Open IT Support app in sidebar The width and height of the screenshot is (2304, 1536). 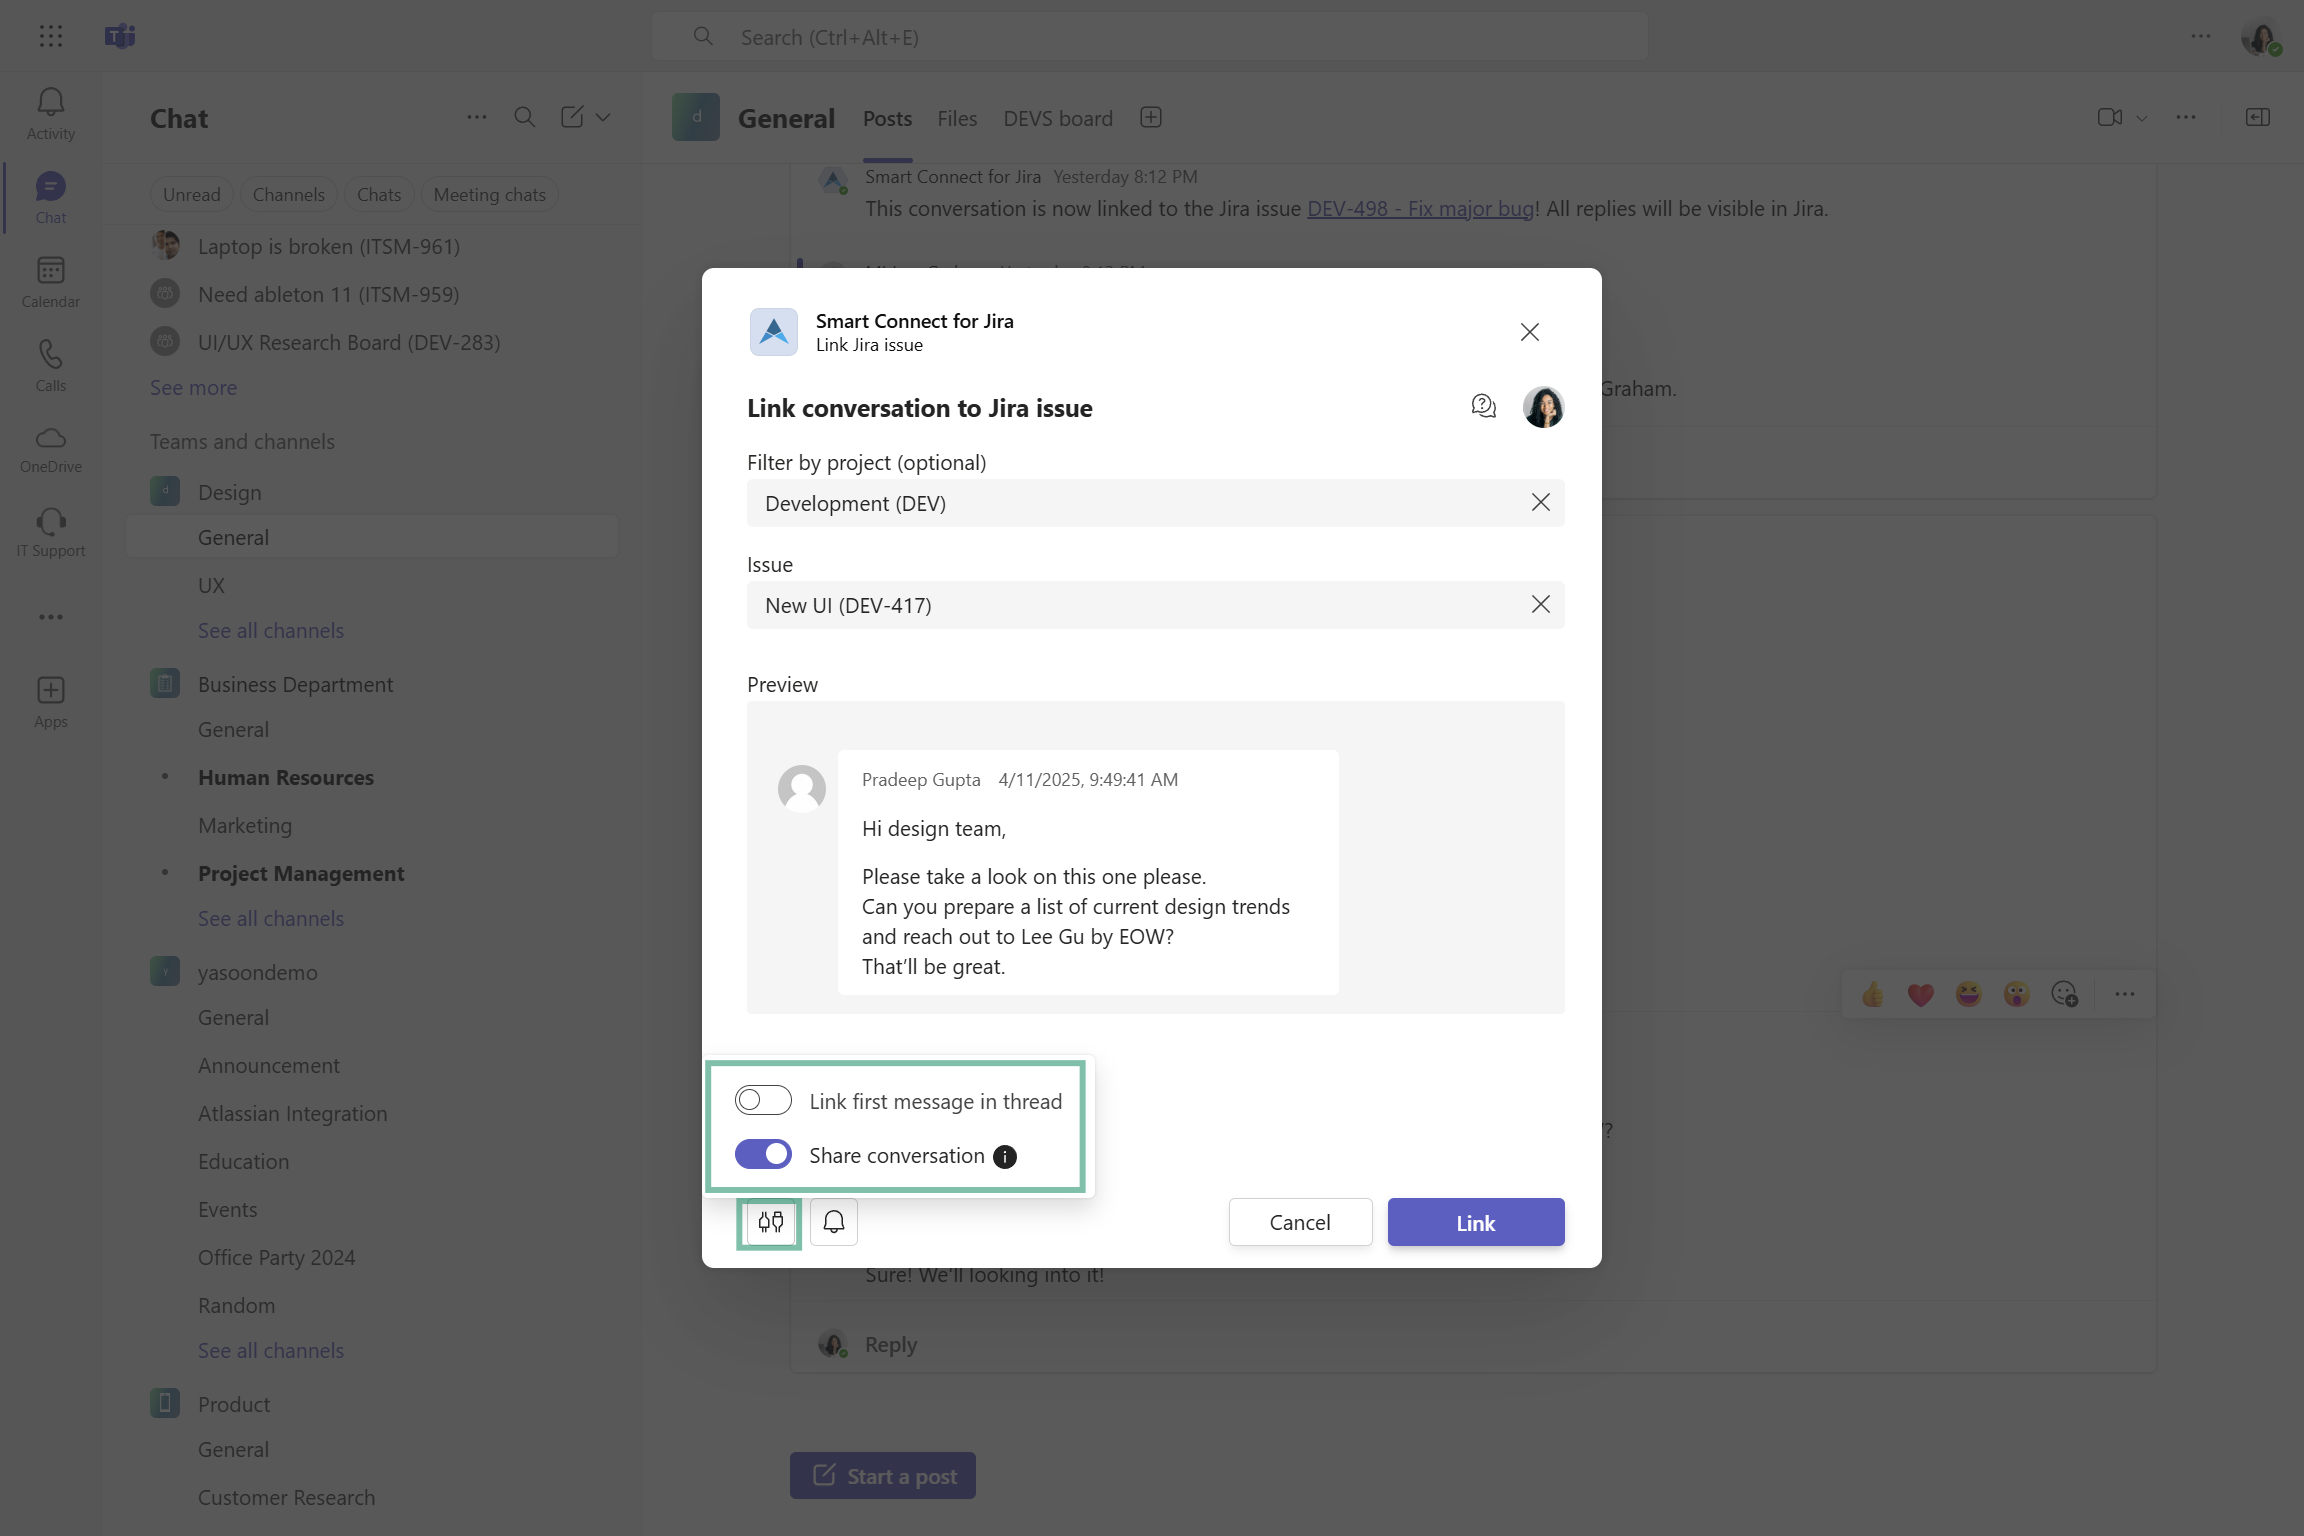(x=50, y=532)
